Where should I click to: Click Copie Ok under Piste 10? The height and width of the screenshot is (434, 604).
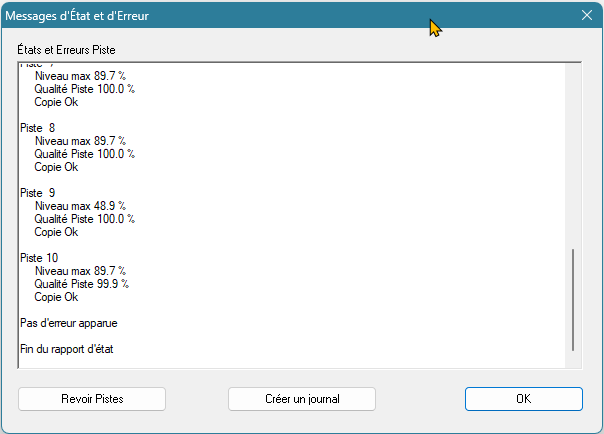[56, 297]
